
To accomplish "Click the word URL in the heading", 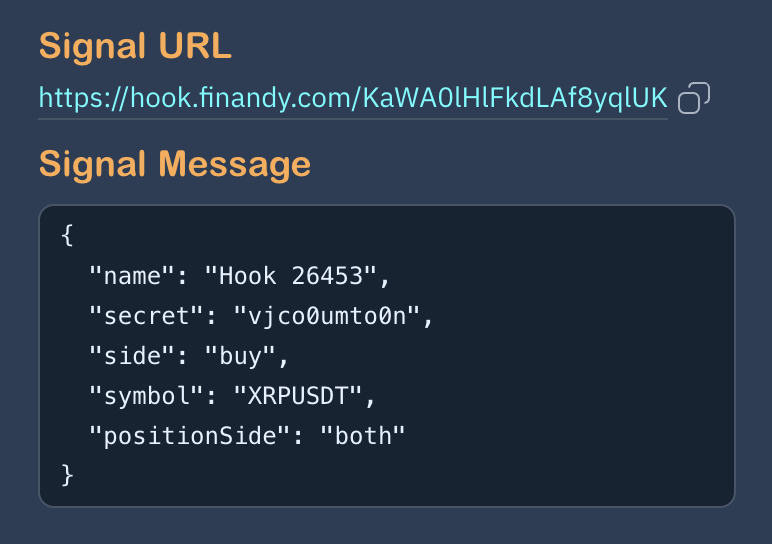I will [195, 46].
